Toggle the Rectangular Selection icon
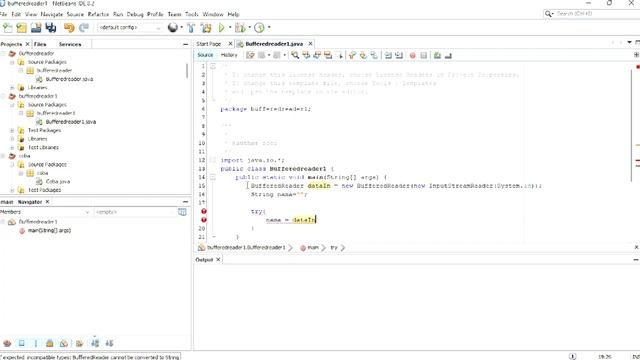 pyautogui.click(x=339, y=56)
